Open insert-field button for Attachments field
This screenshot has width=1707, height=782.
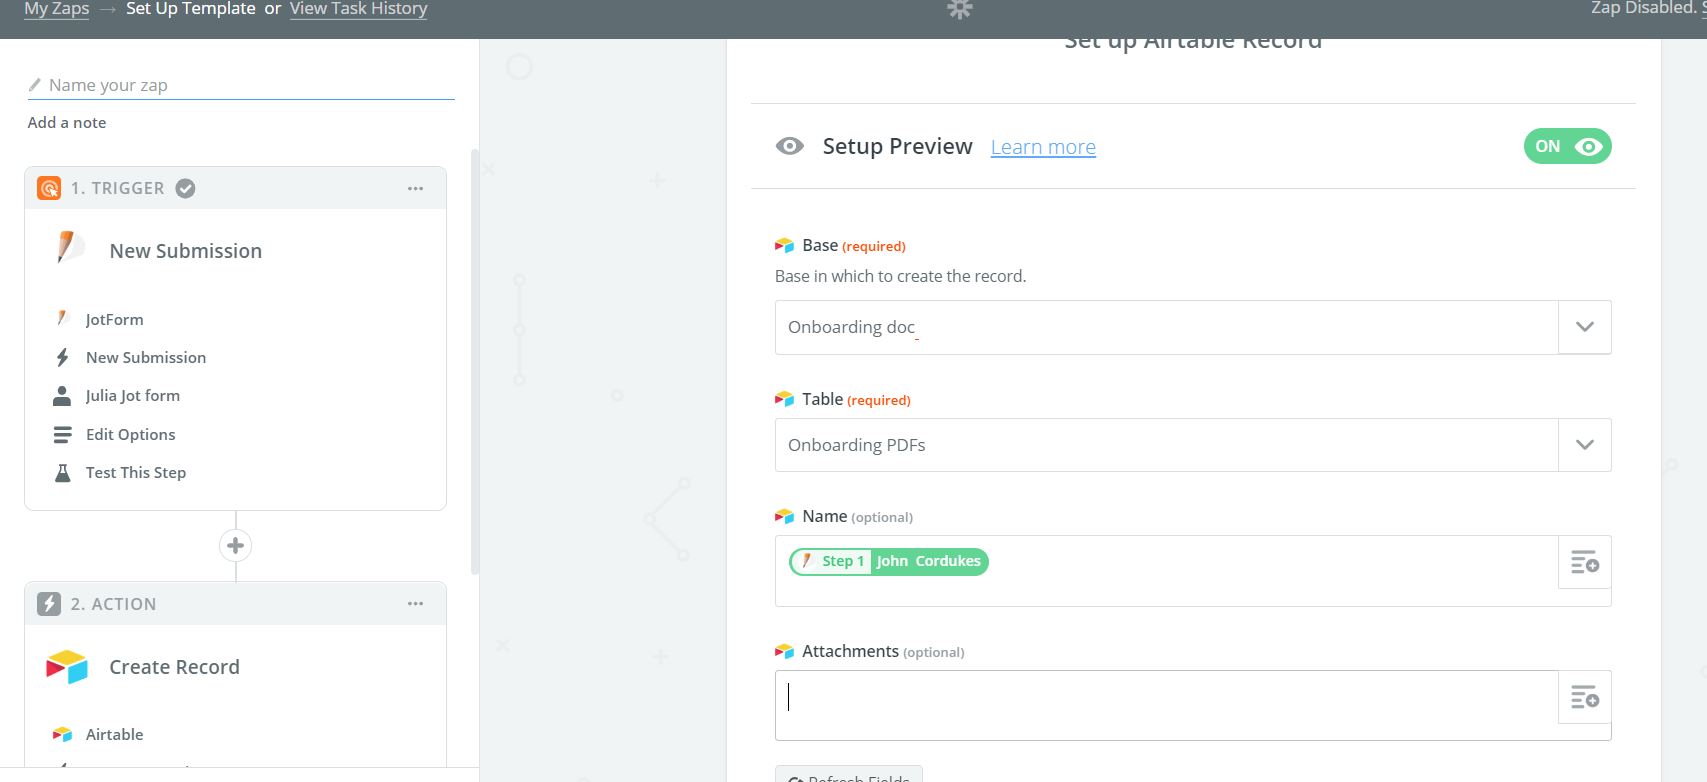click(x=1585, y=697)
